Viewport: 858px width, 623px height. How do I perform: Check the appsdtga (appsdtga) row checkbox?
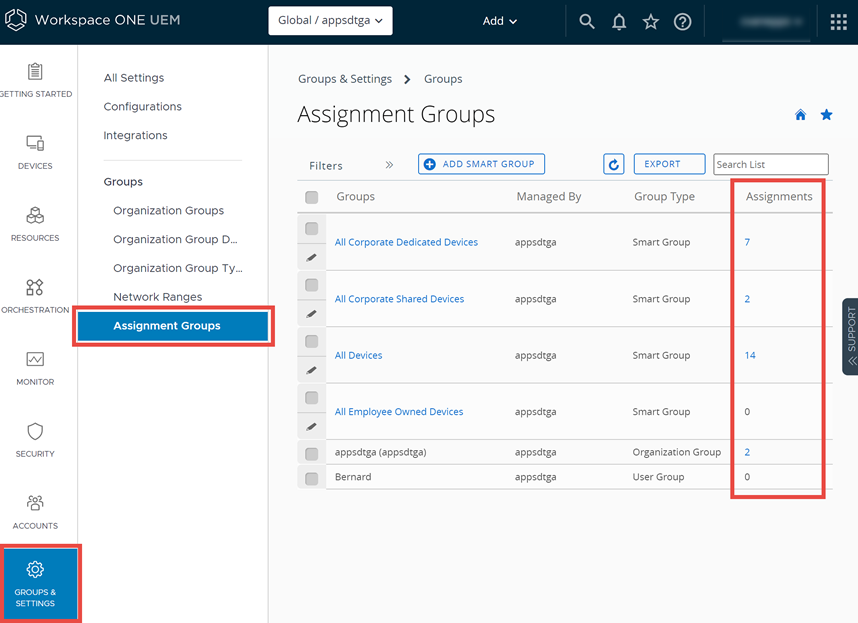pos(311,453)
